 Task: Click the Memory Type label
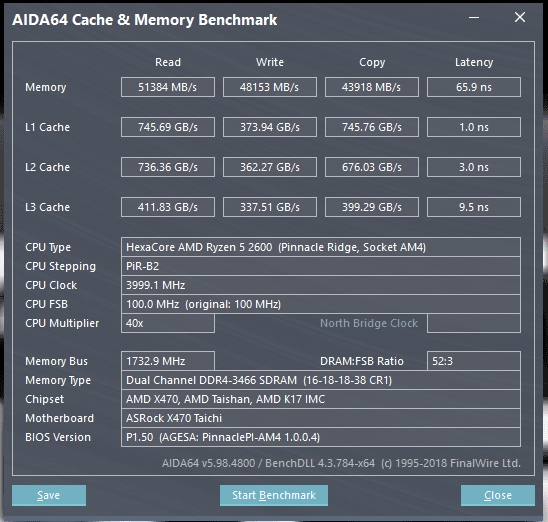click(x=58, y=380)
